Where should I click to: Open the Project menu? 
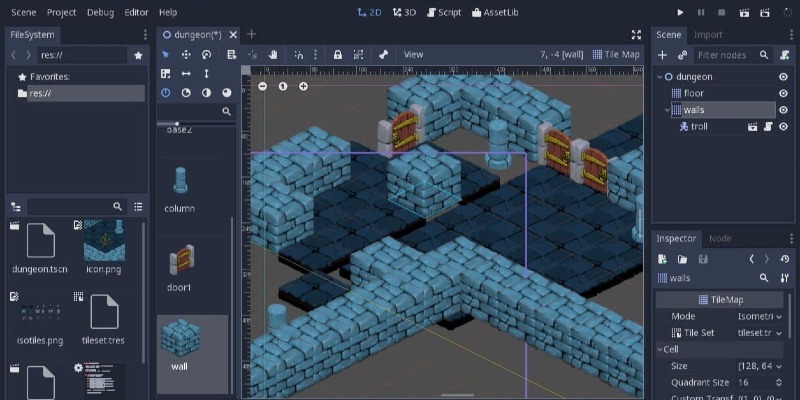coord(61,12)
